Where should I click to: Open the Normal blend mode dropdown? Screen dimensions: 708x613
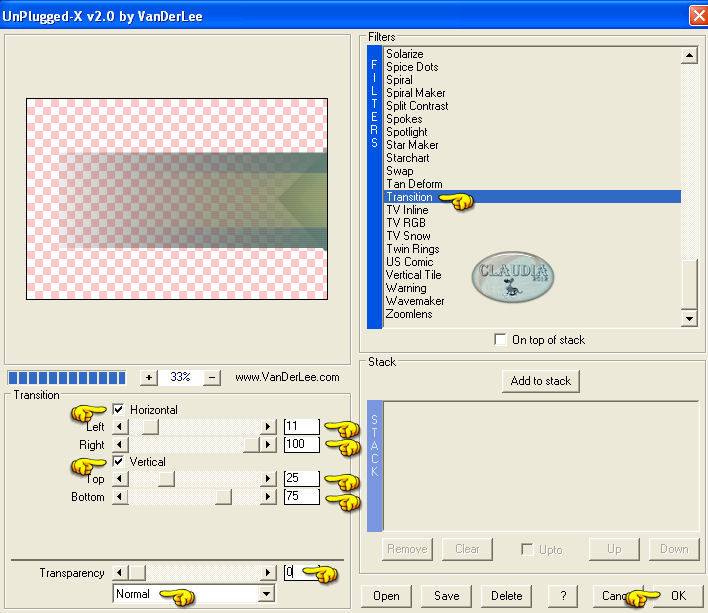pos(267,594)
